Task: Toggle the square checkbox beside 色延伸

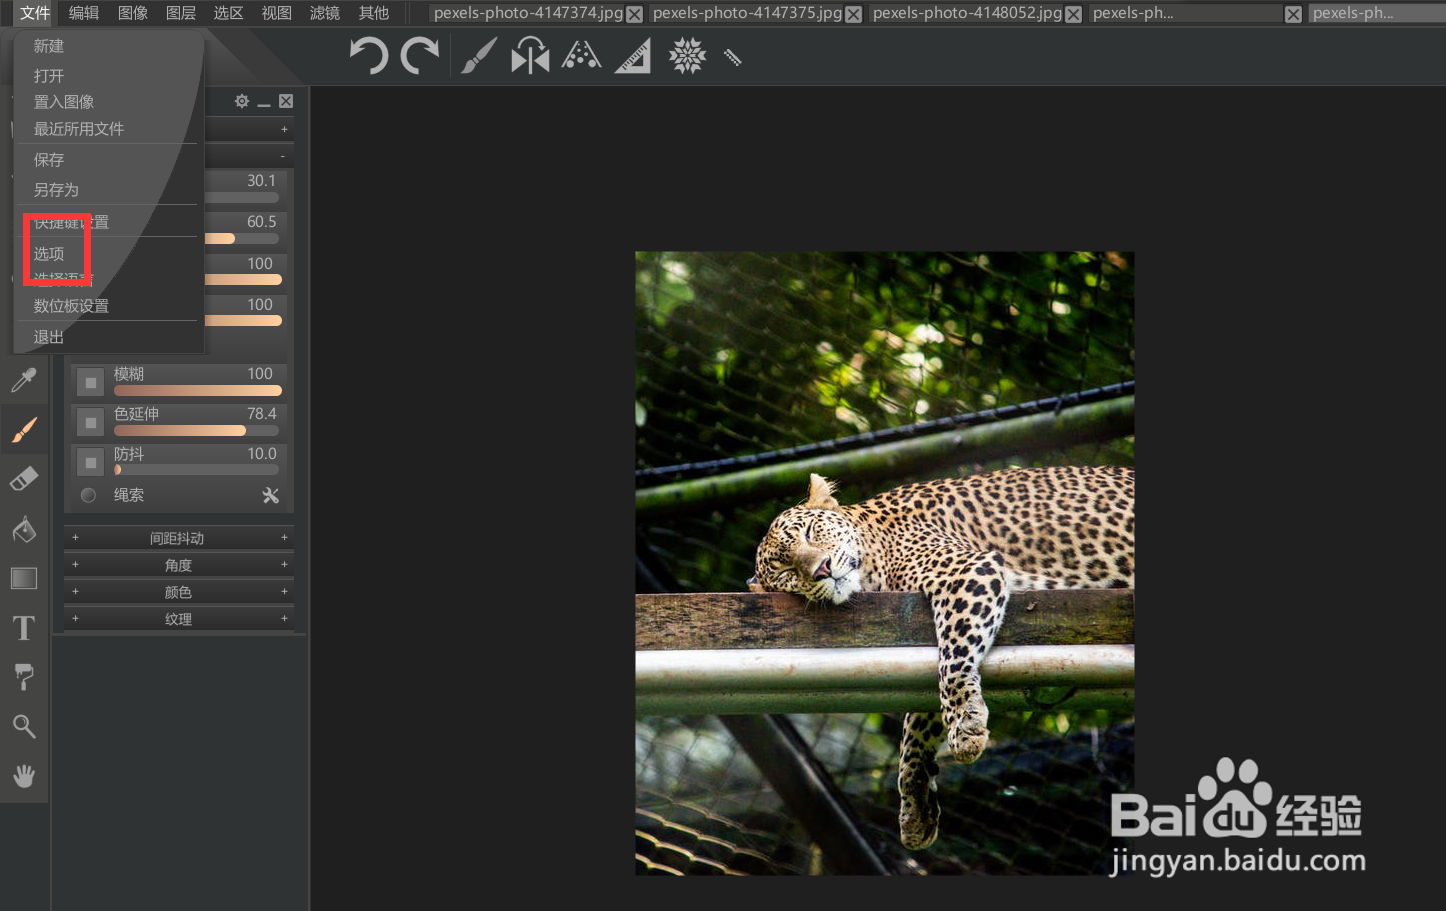Action: click(x=90, y=422)
